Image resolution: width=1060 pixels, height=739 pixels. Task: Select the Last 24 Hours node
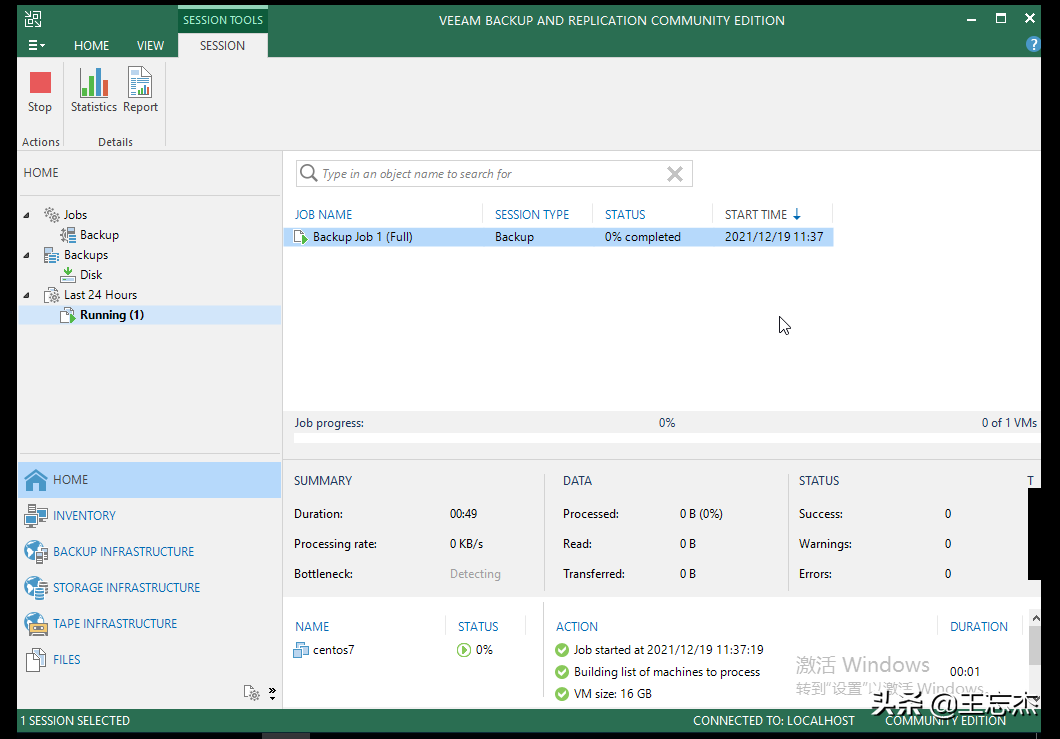pyautogui.click(x=100, y=295)
